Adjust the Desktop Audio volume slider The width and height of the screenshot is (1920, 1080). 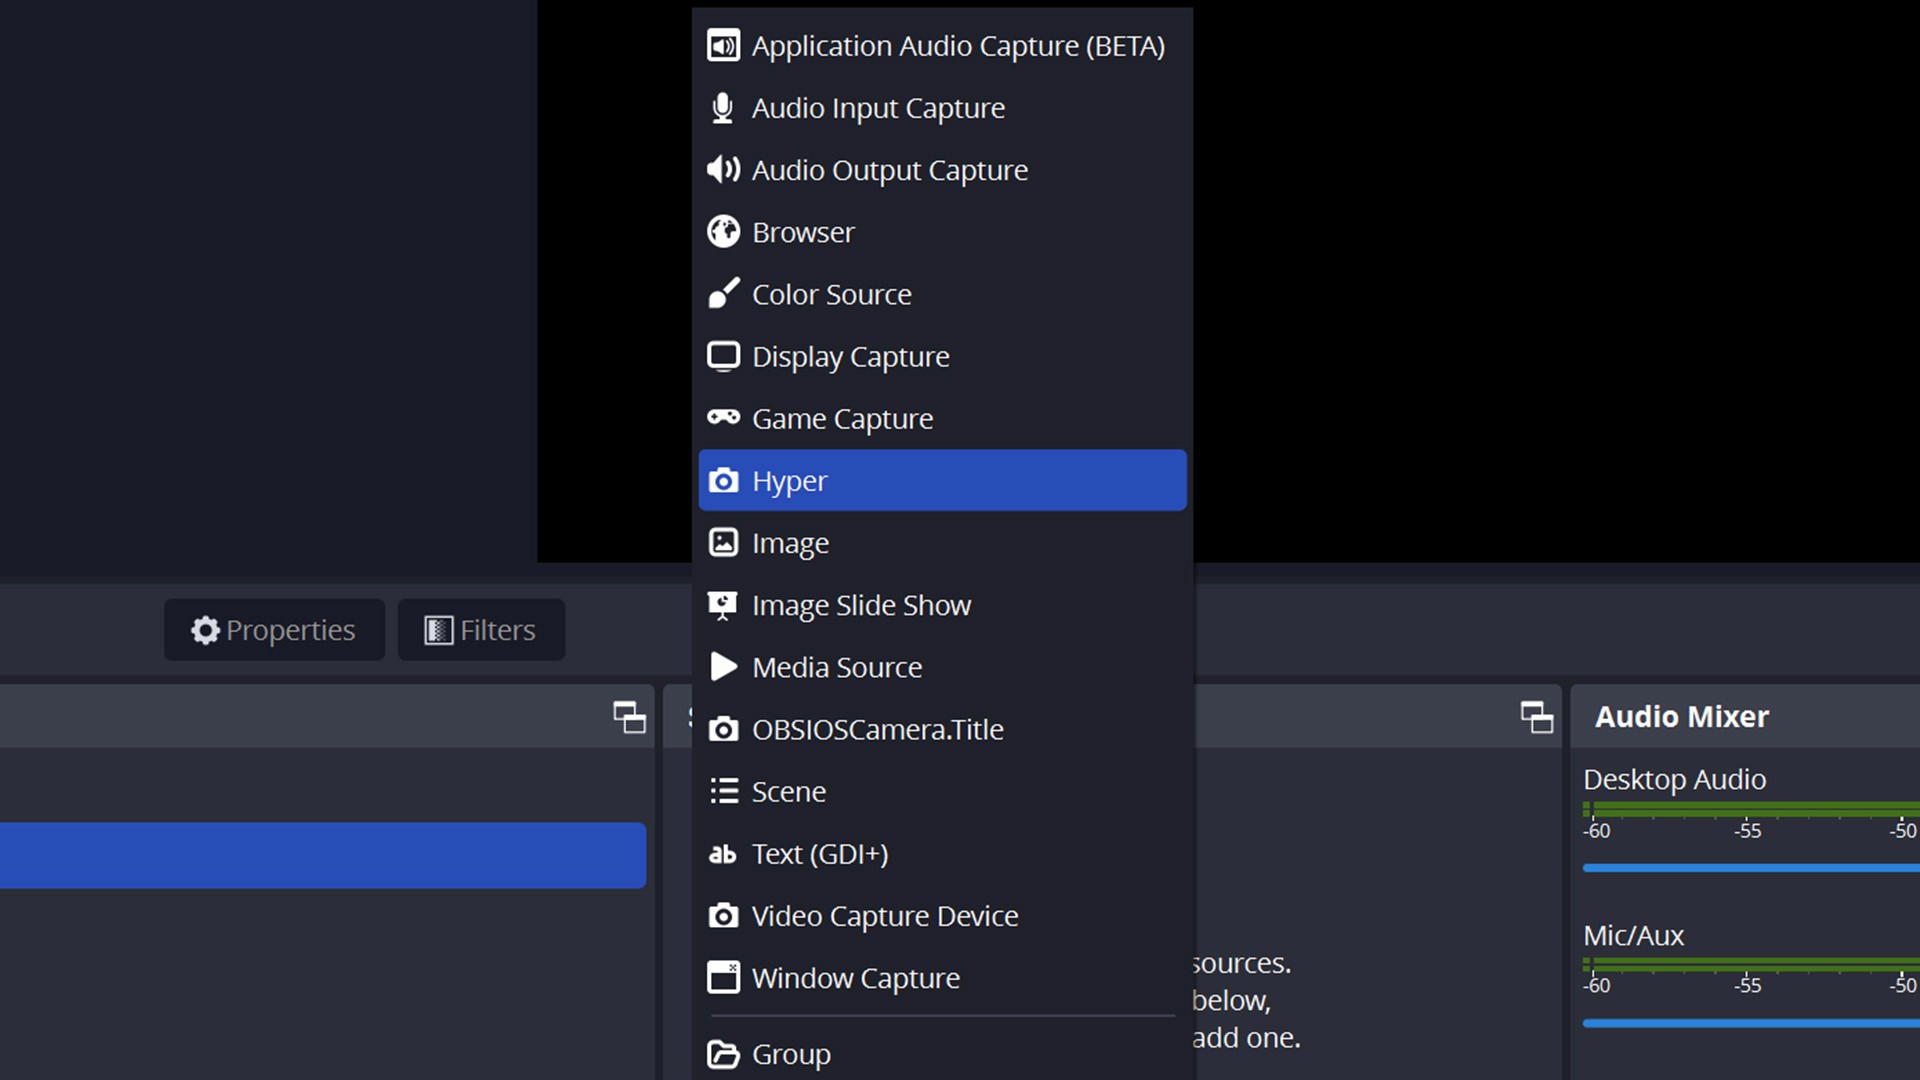coord(1750,867)
